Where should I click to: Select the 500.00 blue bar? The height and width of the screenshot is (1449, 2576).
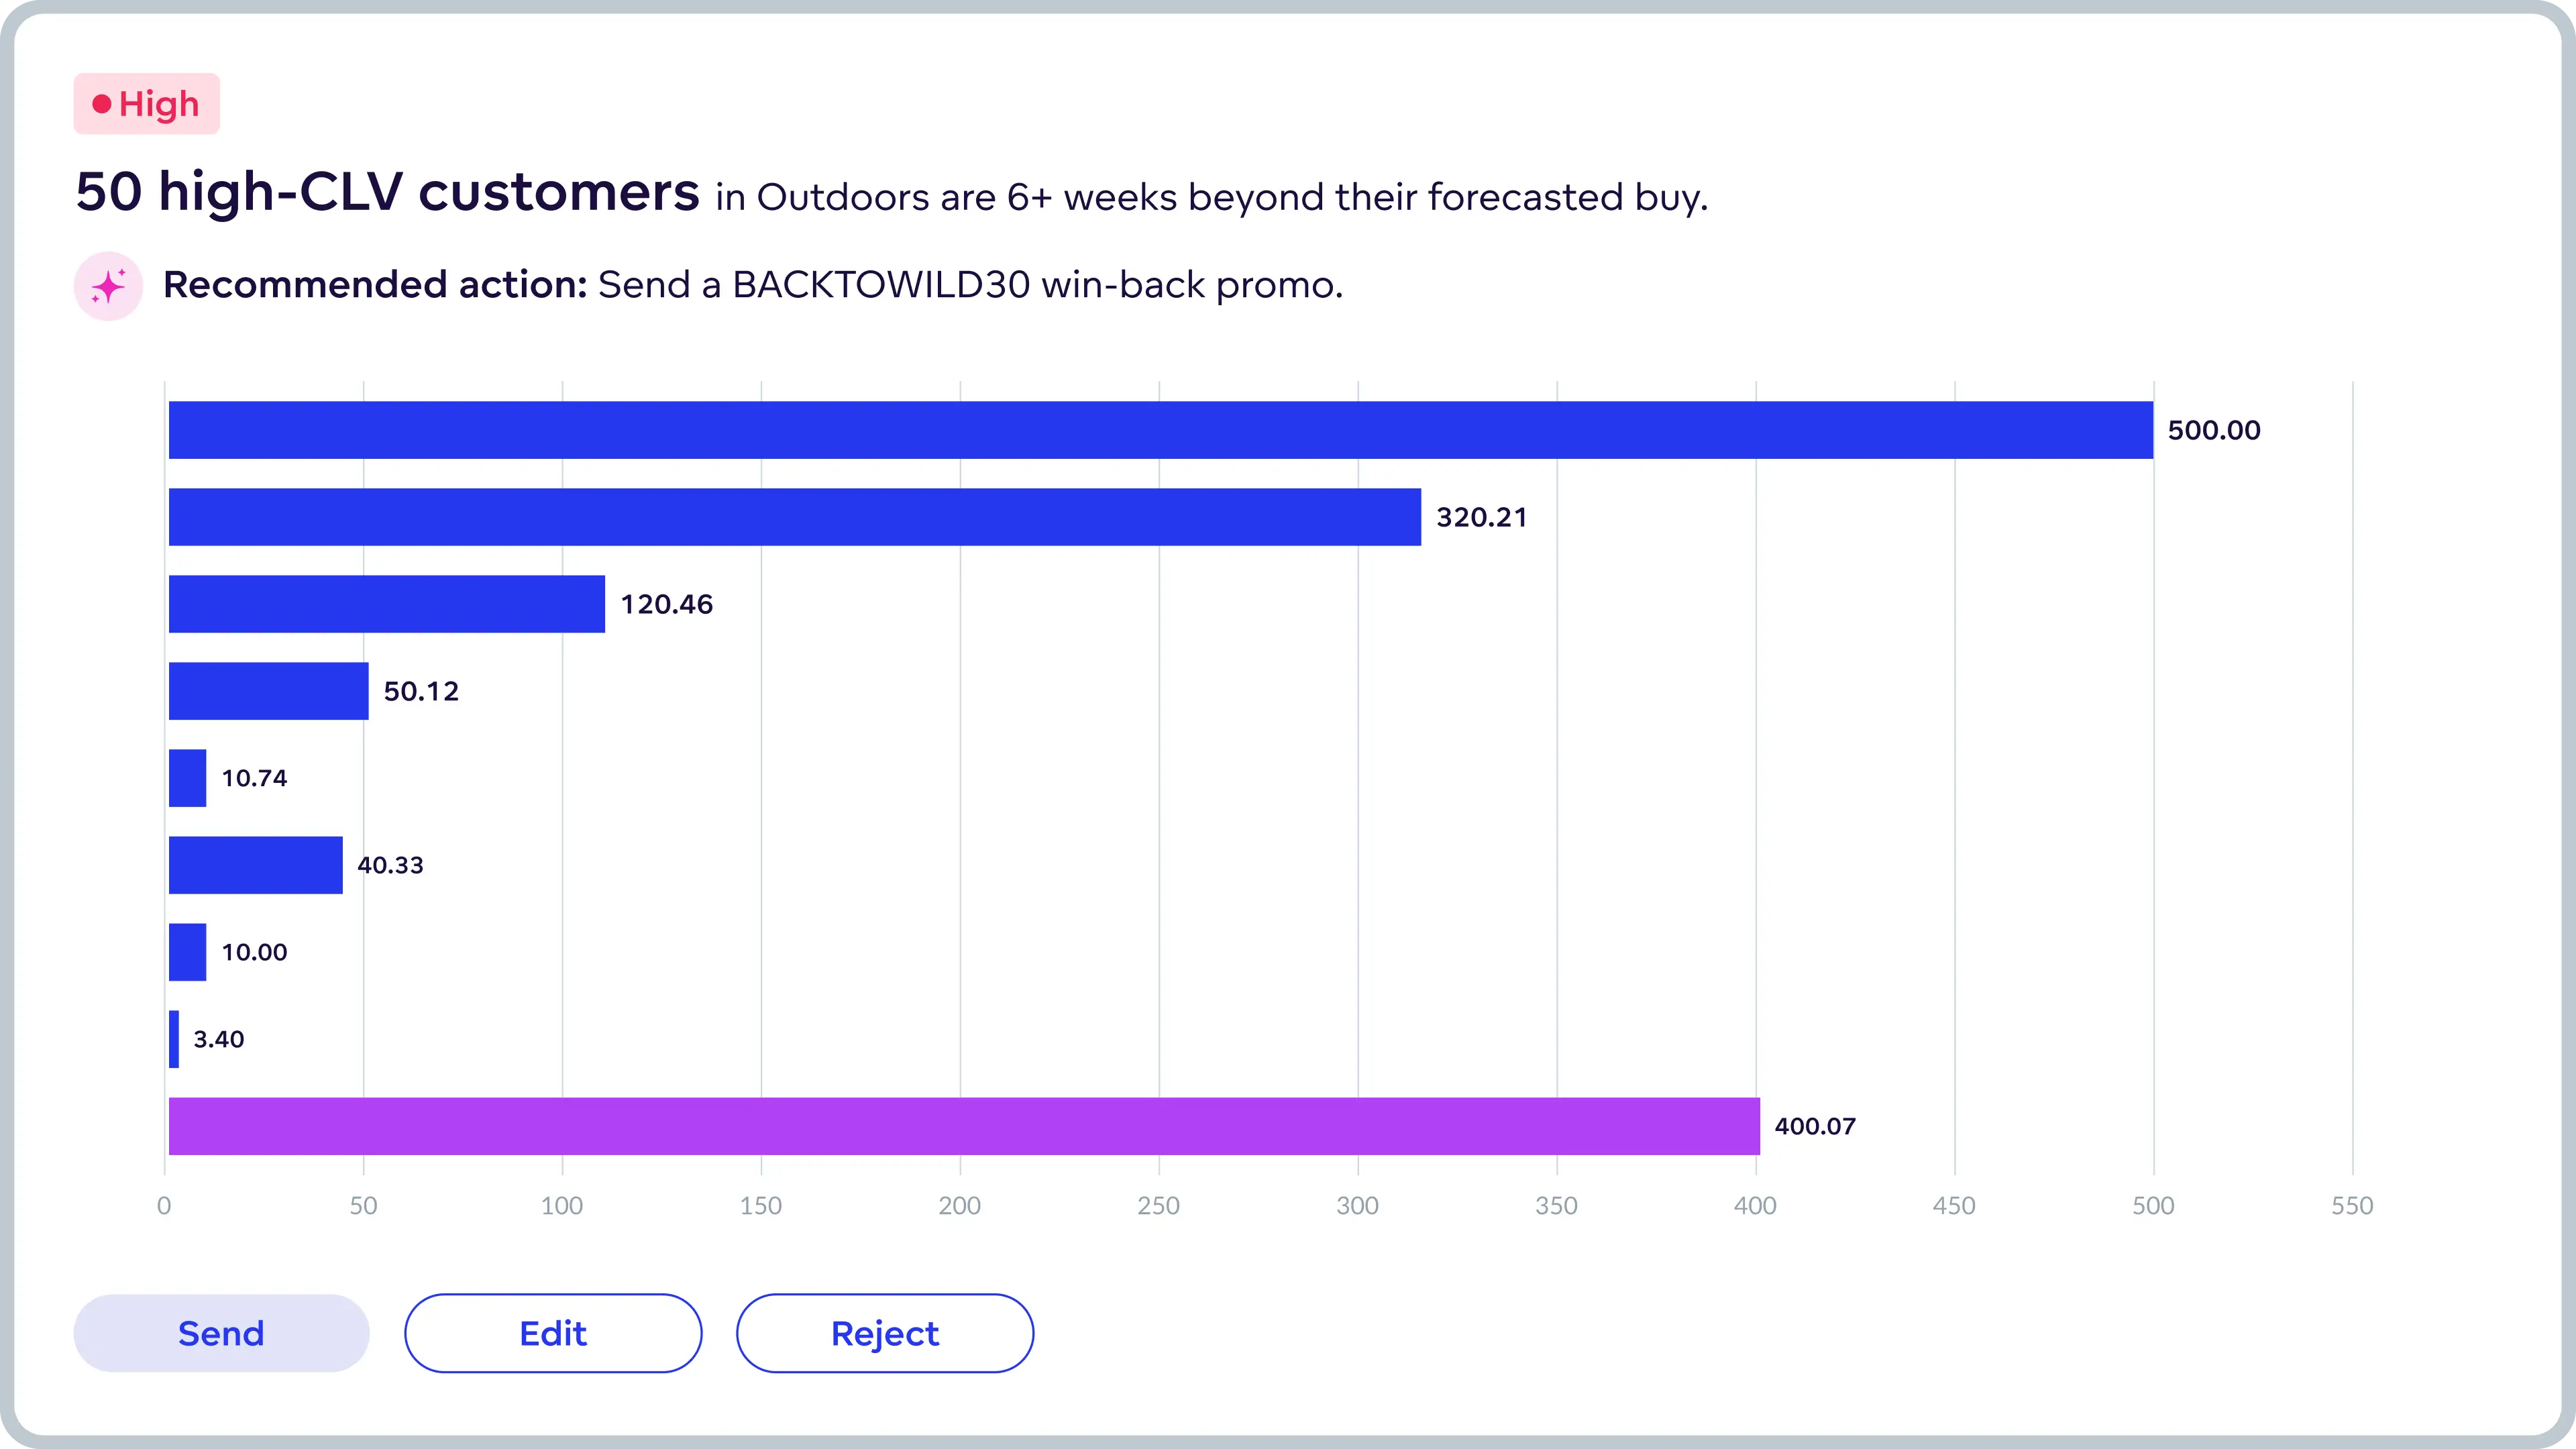1160,430
